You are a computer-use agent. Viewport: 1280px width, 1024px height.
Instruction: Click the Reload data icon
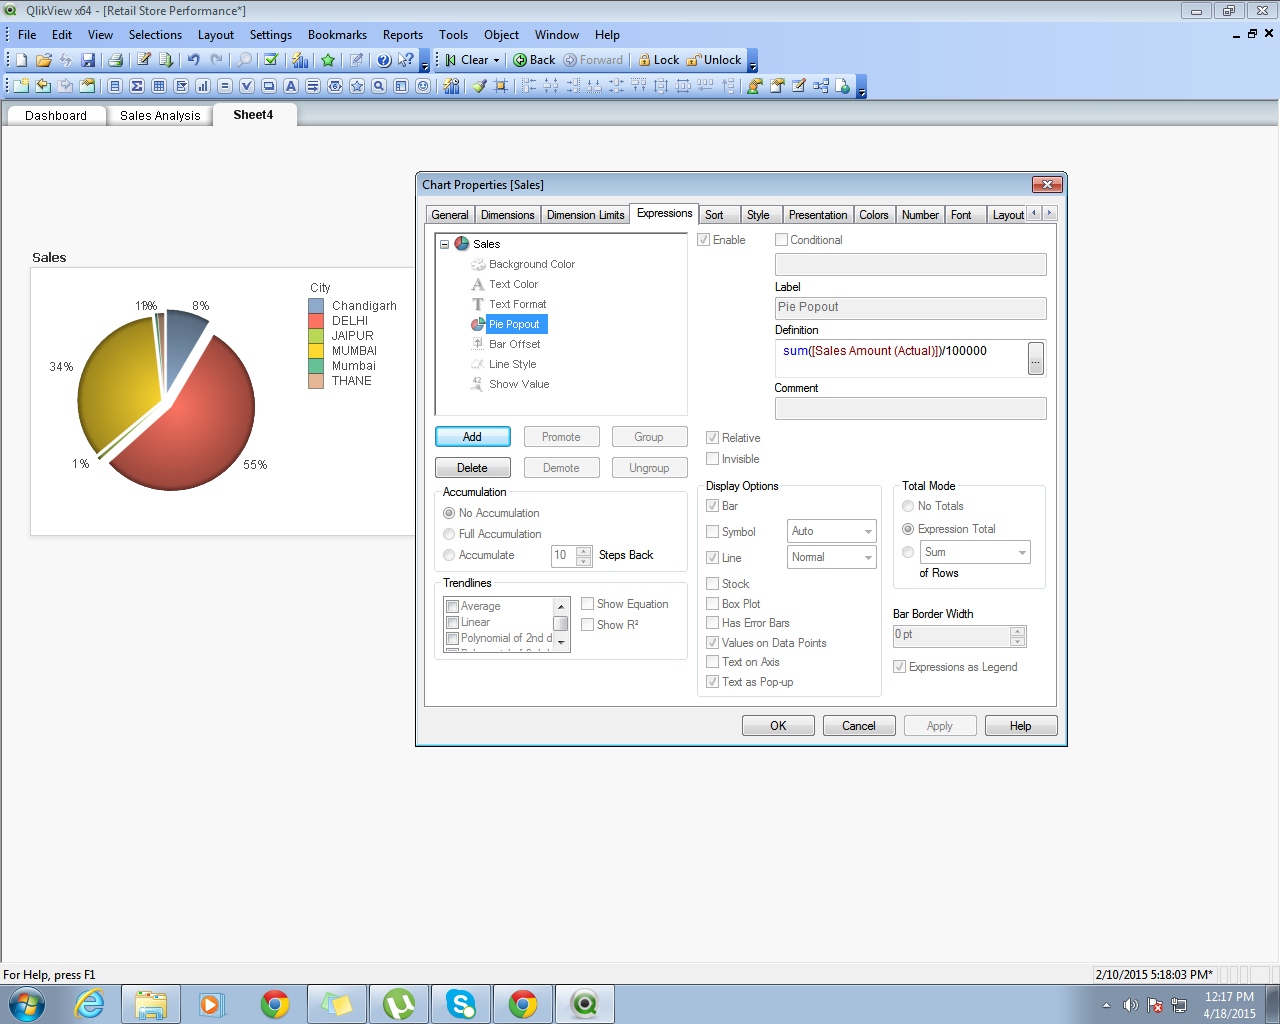click(x=166, y=60)
